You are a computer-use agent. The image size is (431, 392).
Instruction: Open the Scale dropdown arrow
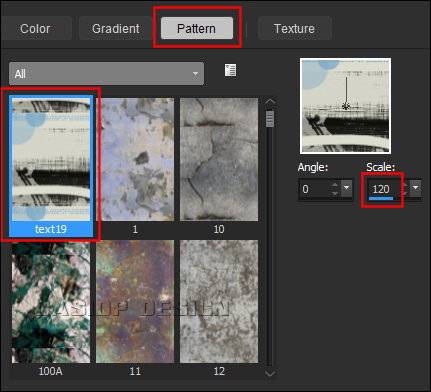click(415, 188)
